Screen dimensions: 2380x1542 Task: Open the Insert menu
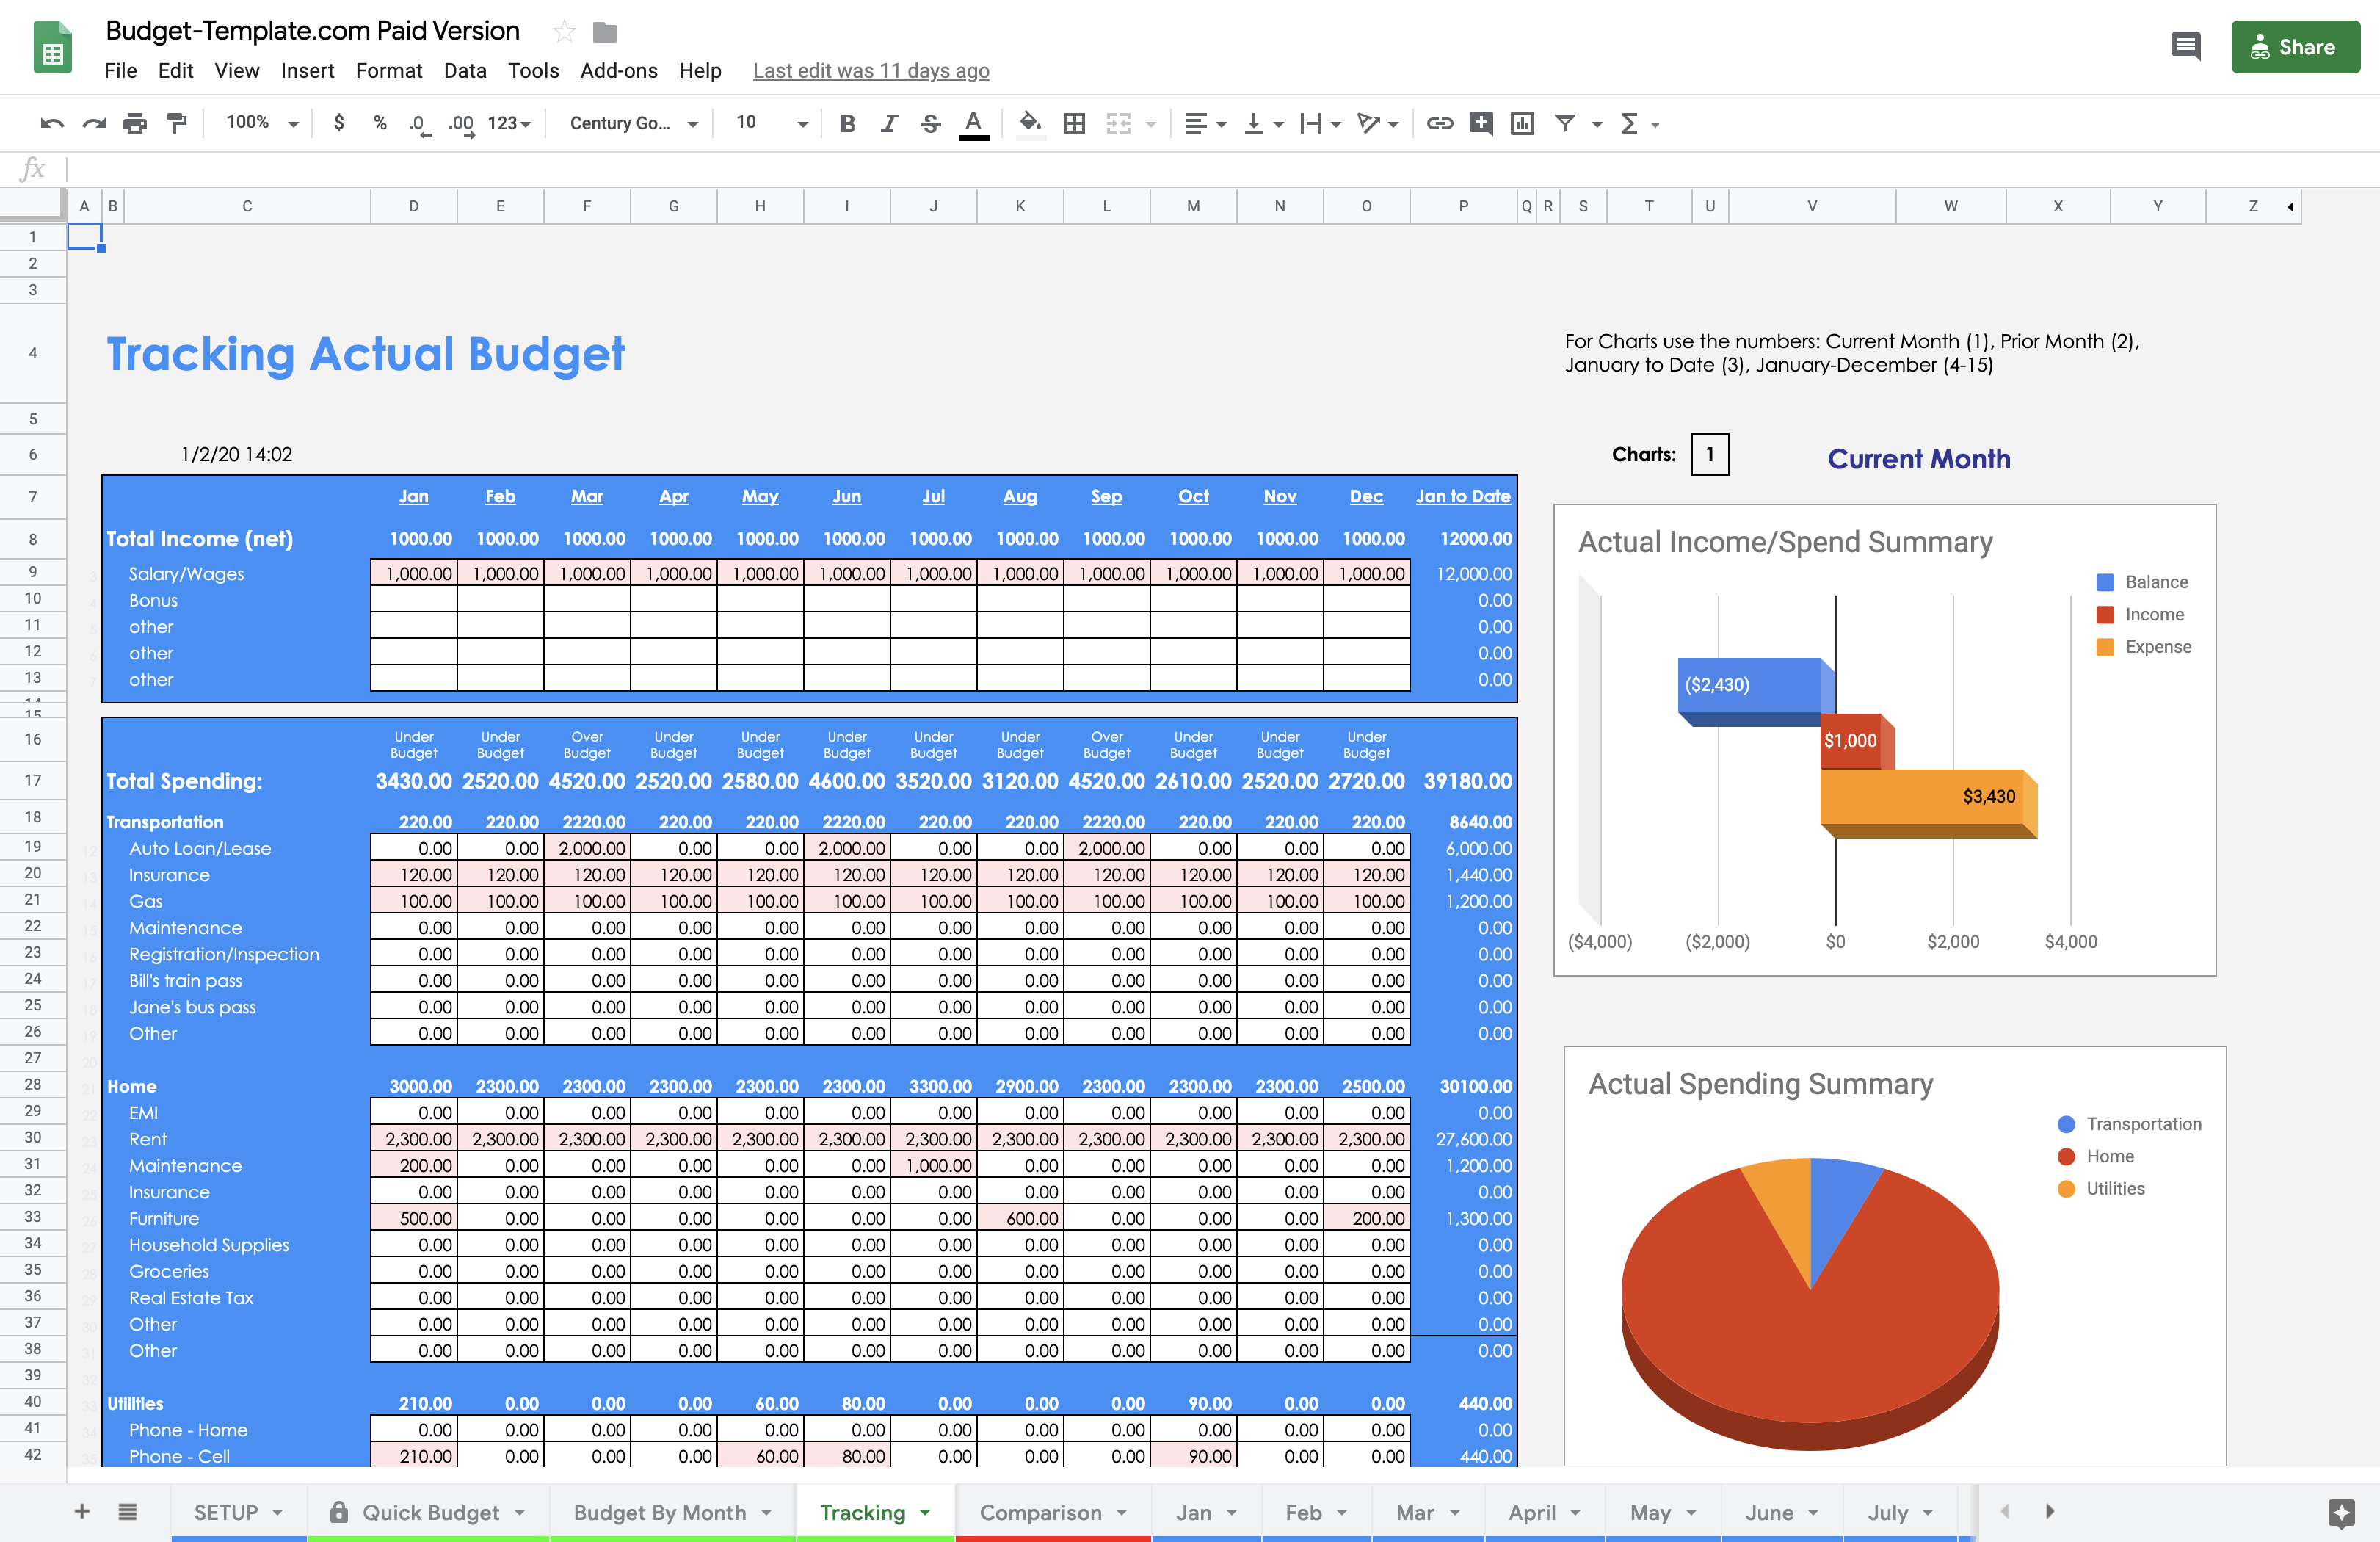click(307, 70)
